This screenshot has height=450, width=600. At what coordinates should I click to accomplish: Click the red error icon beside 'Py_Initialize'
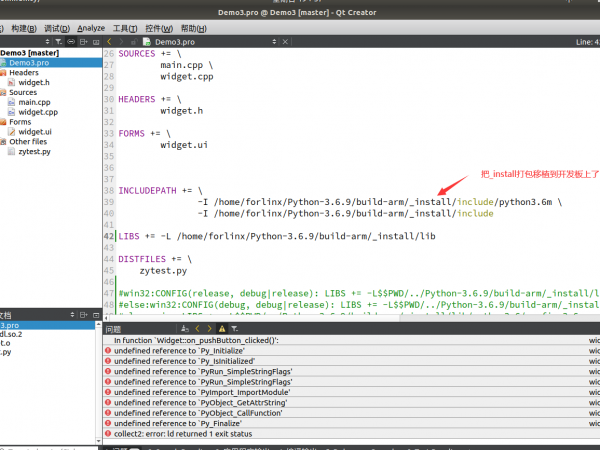click(108, 352)
